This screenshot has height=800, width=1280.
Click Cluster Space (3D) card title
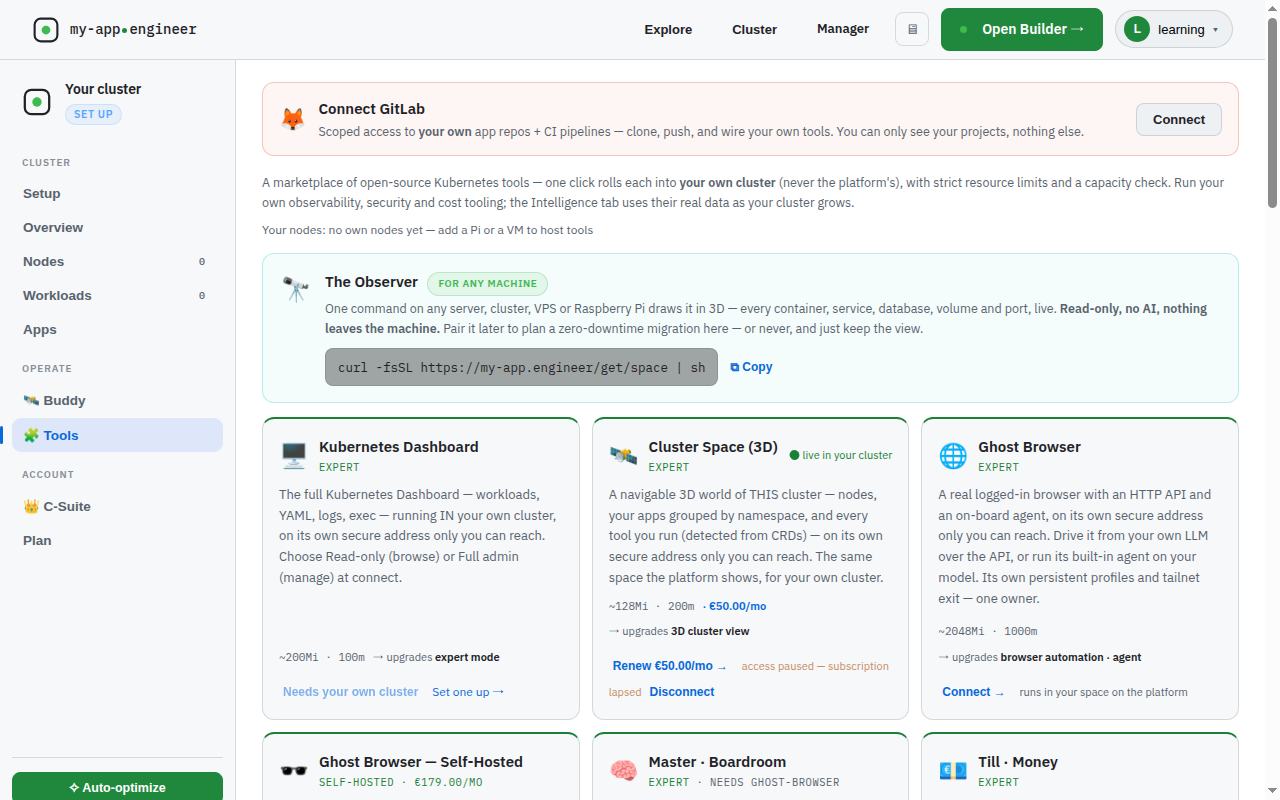pyautogui.click(x=713, y=447)
